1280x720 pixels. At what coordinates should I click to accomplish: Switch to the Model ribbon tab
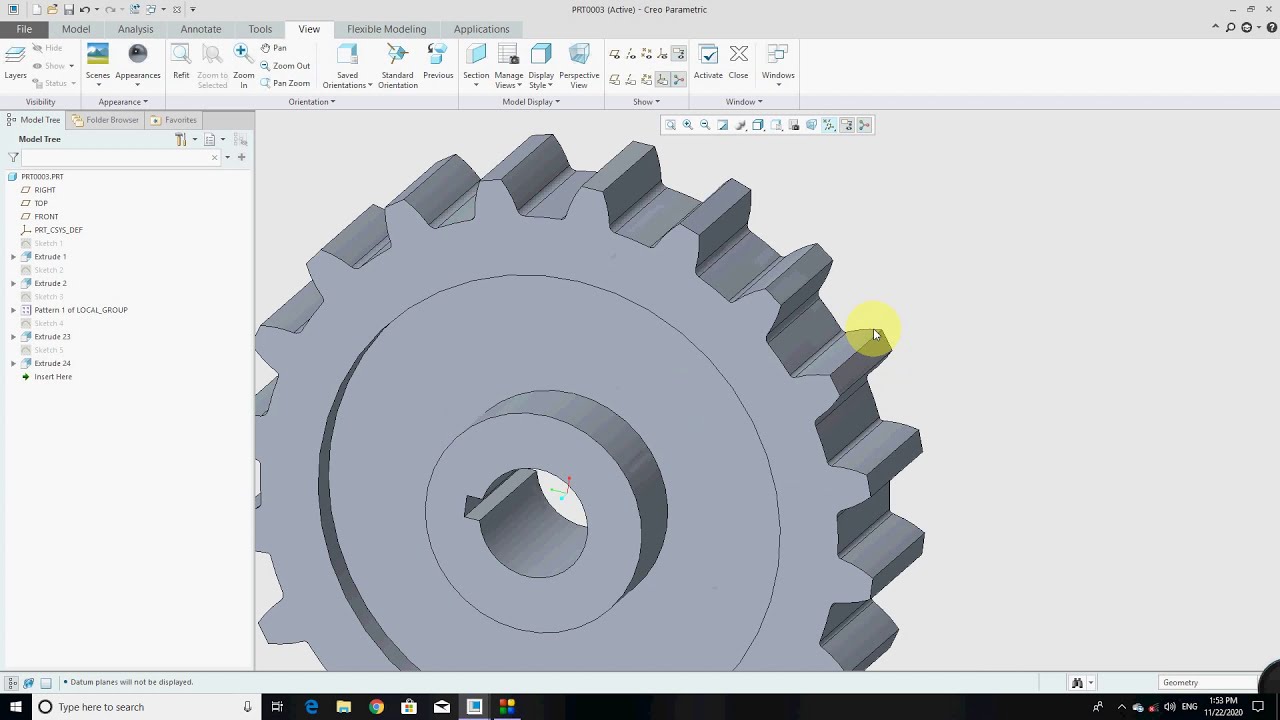(76, 29)
